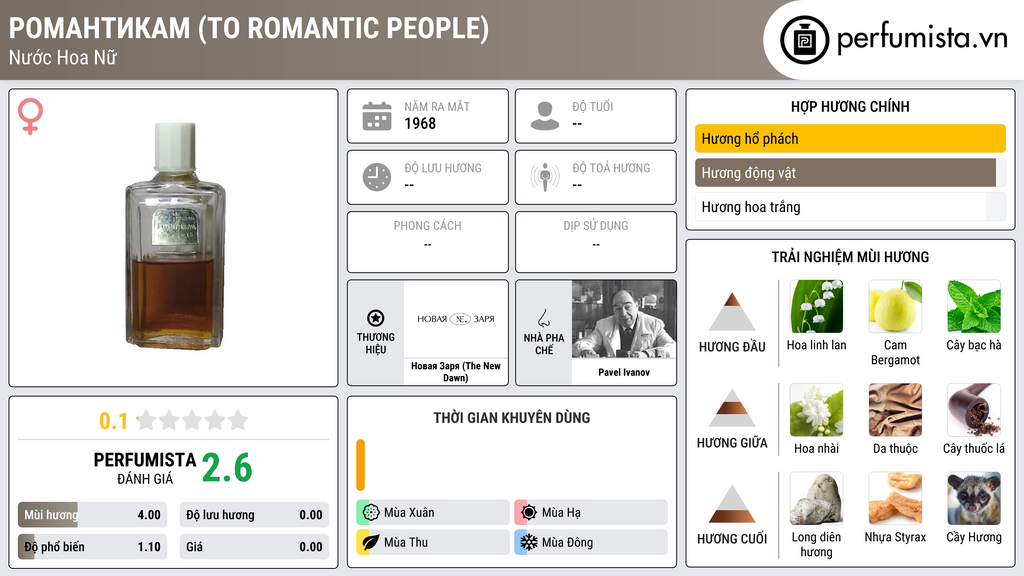
Task: Click the perfume bottle product image
Action: tap(174, 235)
